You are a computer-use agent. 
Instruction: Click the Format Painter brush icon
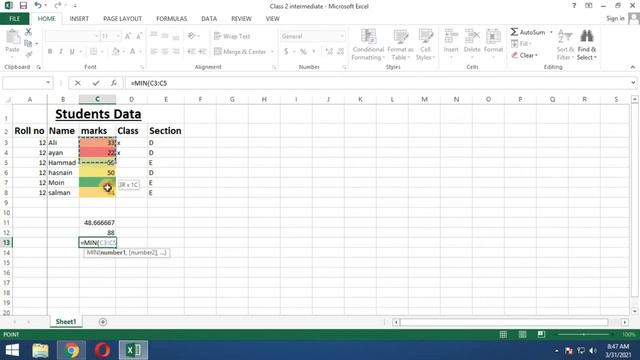28,54
